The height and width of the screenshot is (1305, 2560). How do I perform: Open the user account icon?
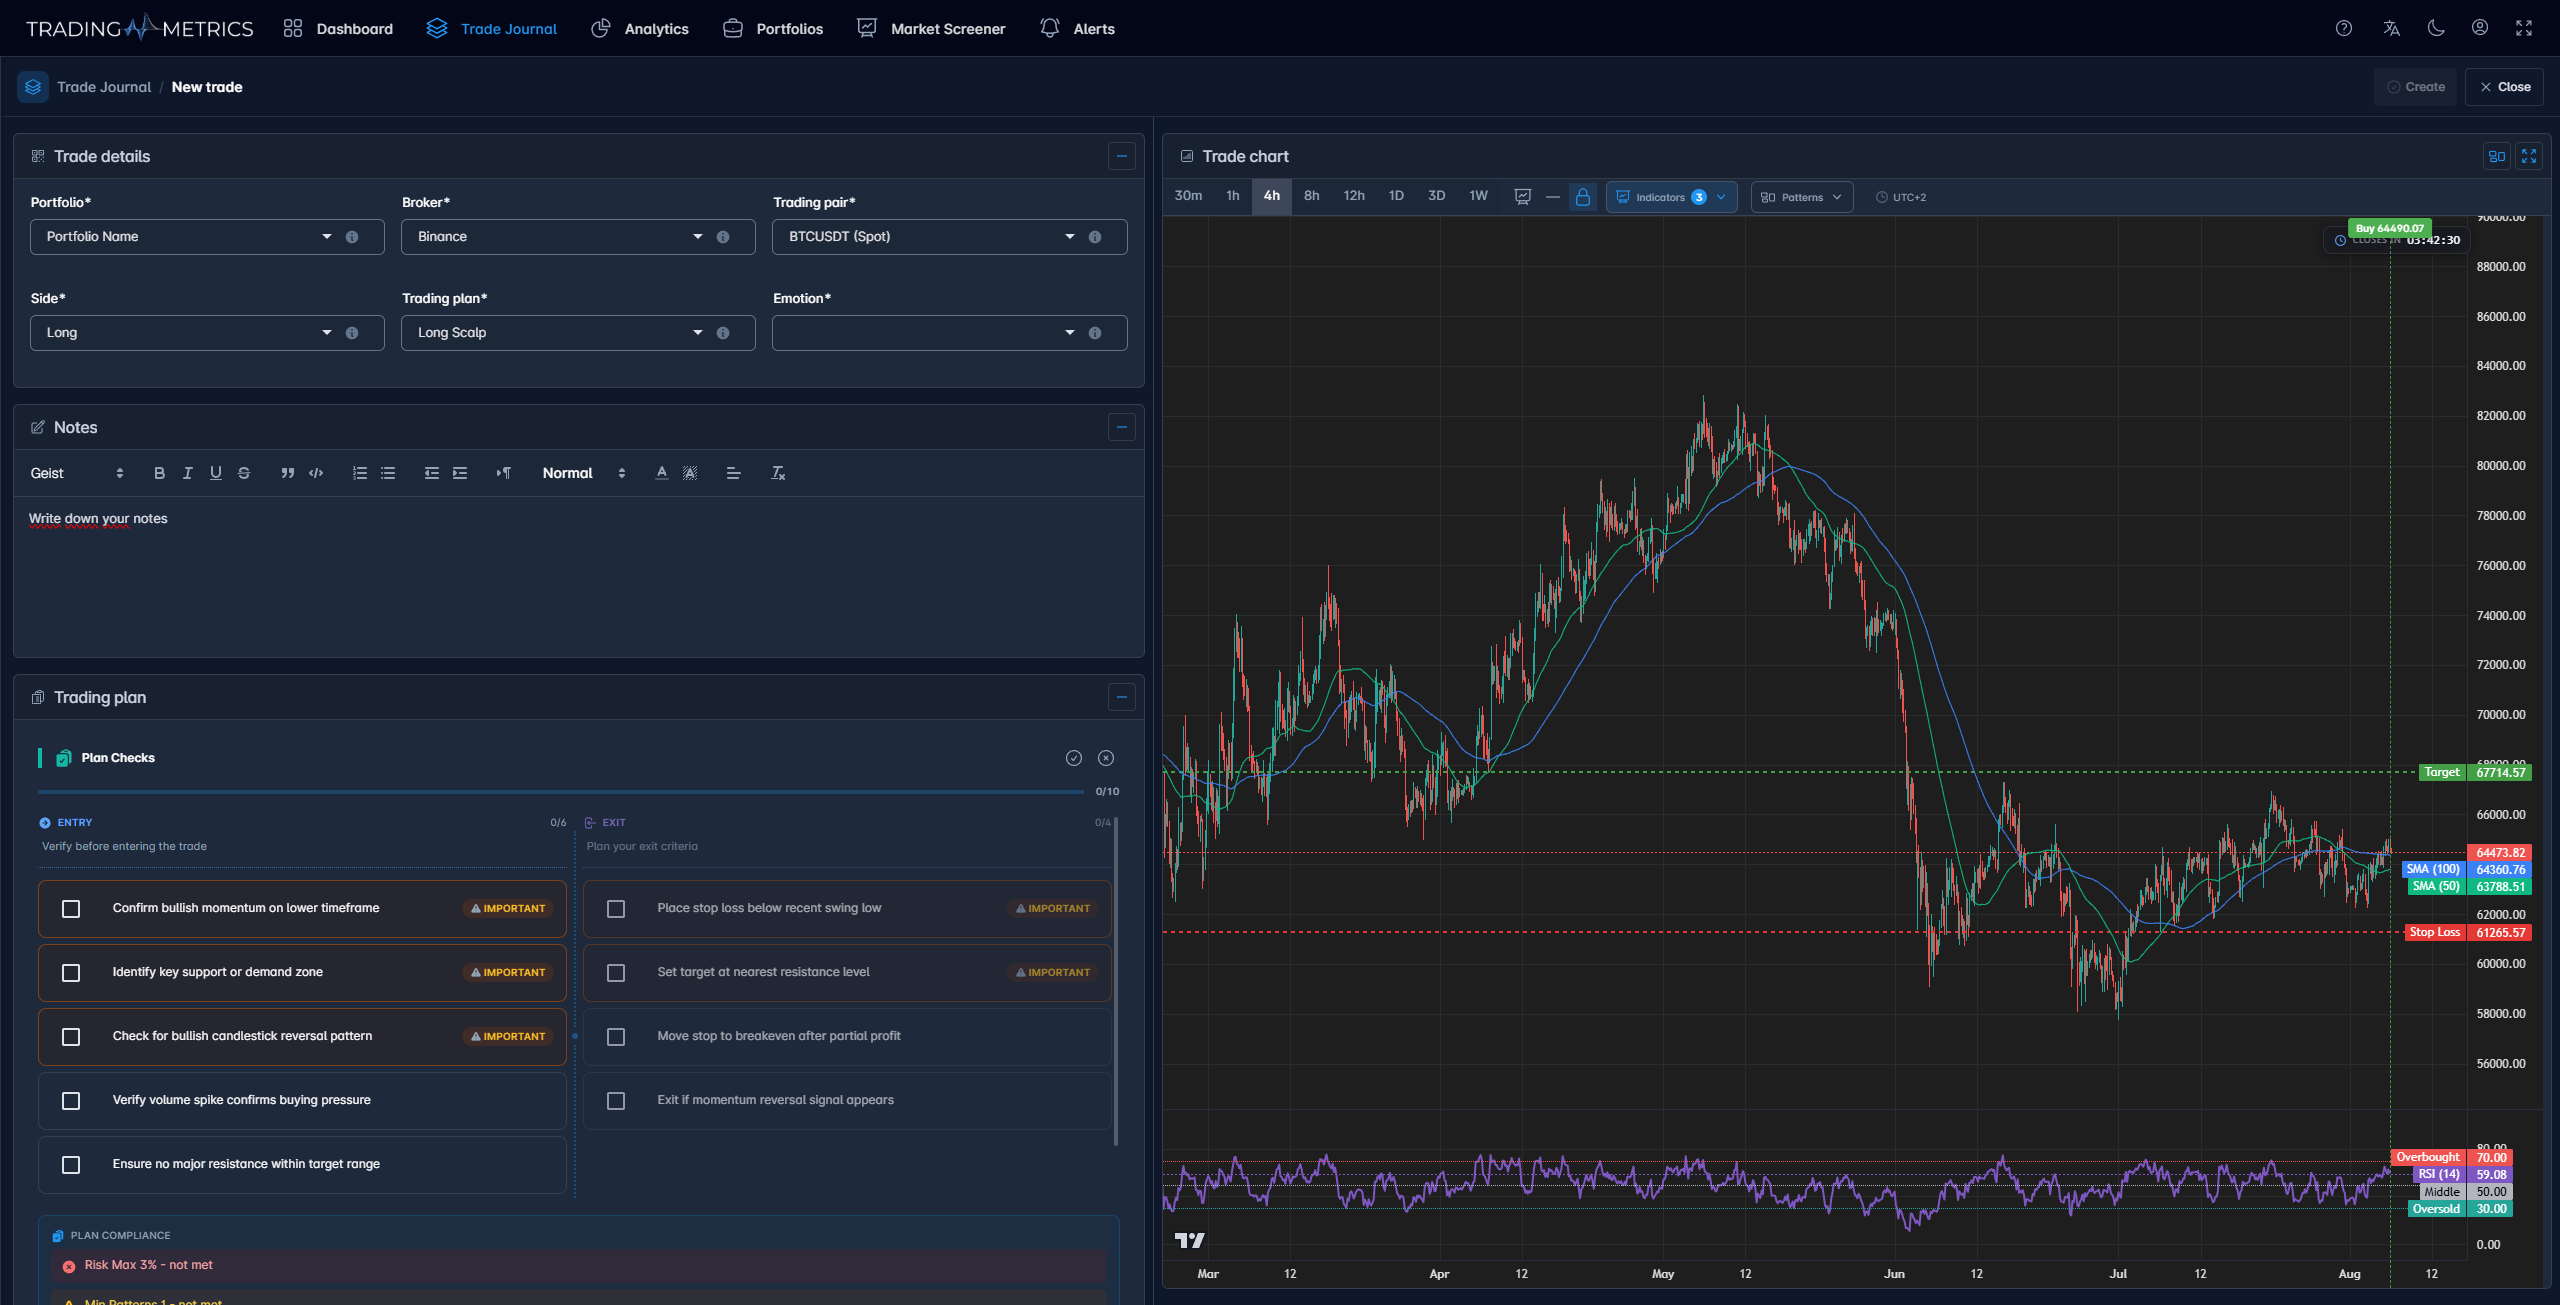[x=2480, y=28]
